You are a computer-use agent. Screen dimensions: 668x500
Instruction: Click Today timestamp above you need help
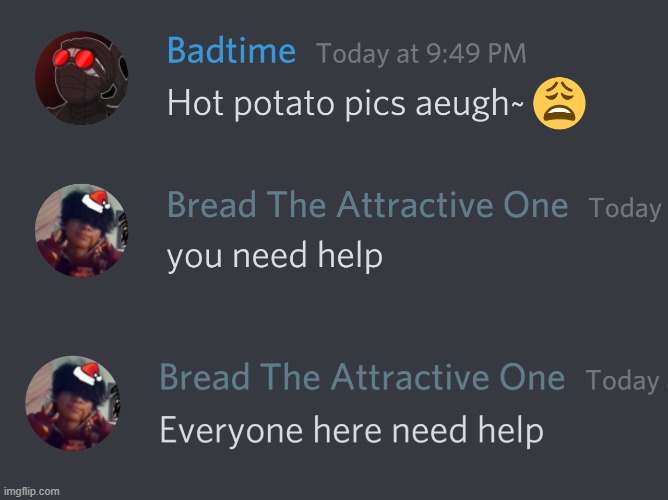625,208
